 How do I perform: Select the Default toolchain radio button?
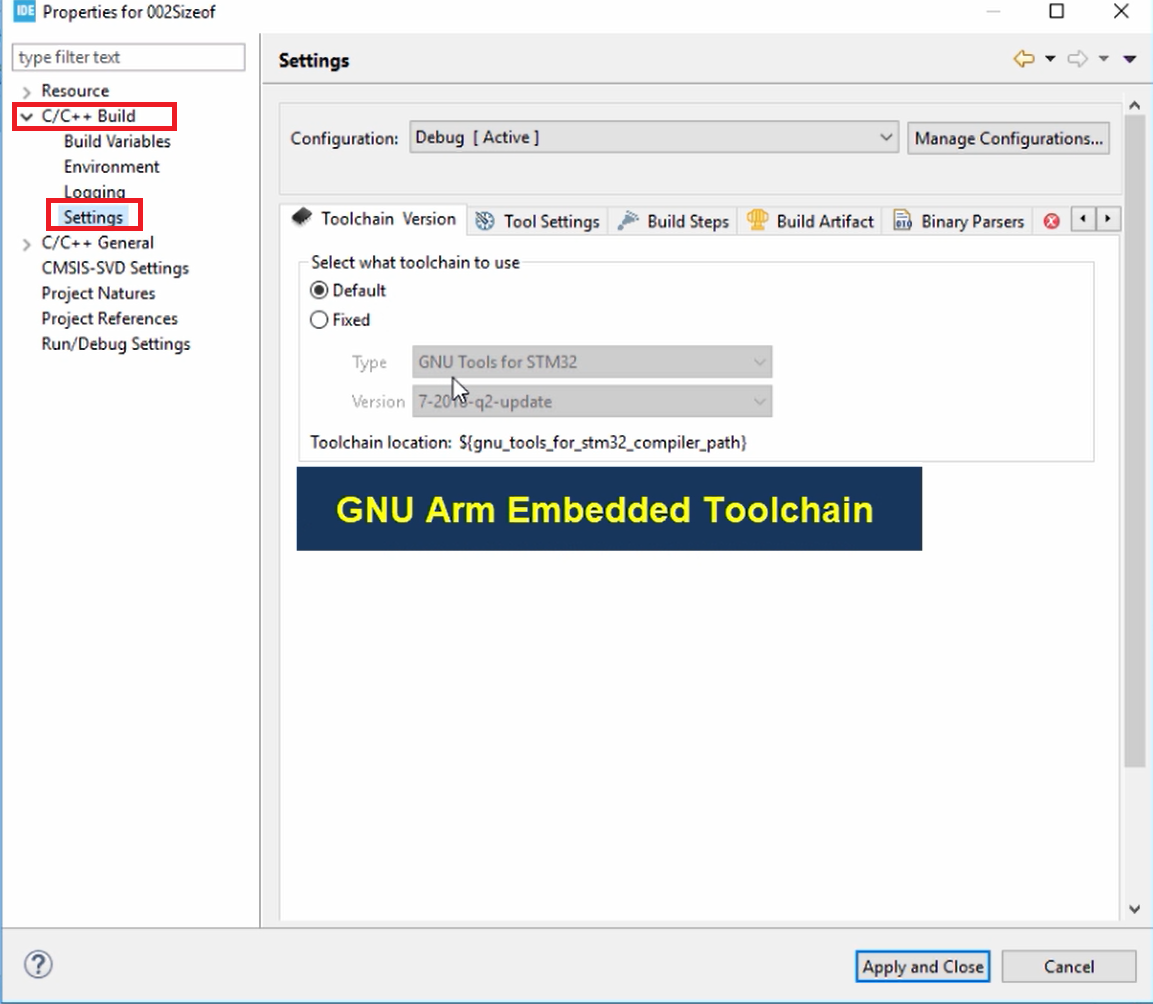click(318, 291)
